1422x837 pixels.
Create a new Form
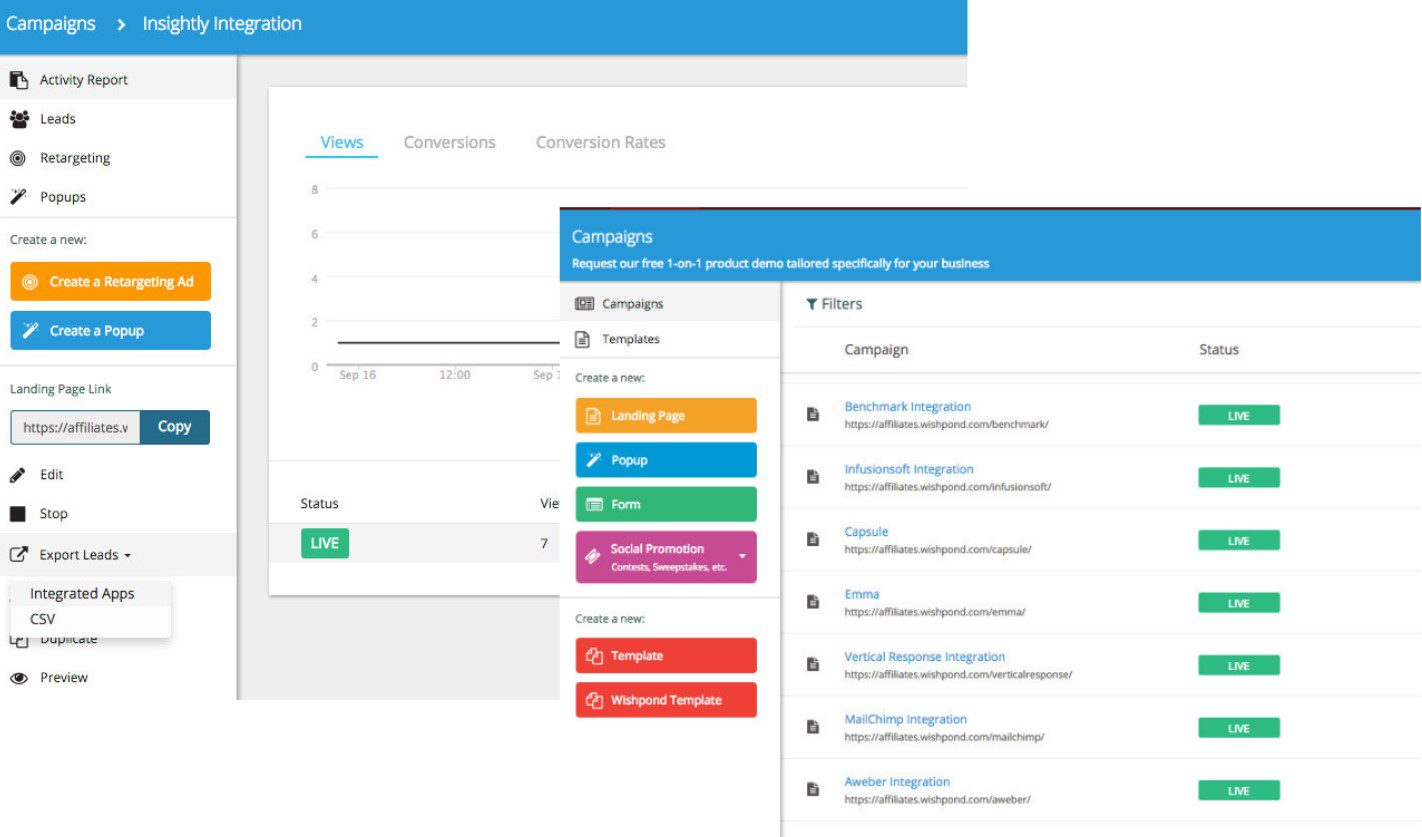(x=666, y=504)
